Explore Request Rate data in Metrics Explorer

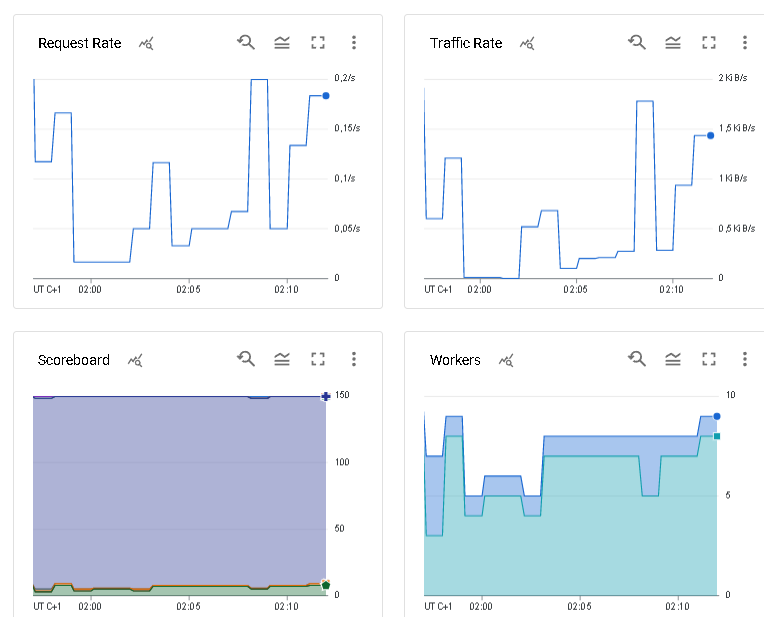click(x=146, y=44)
